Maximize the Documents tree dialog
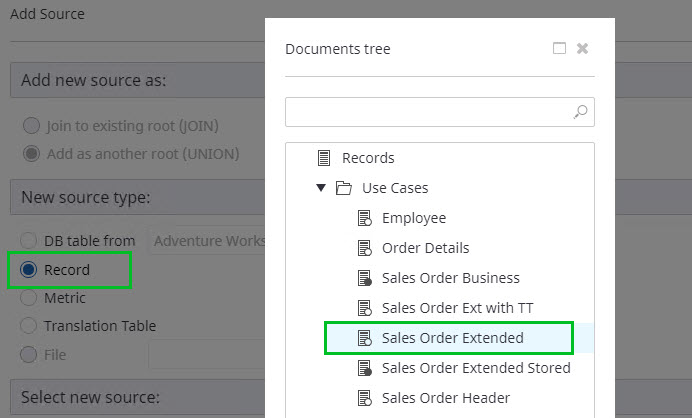692x418 pixels. pyautogui.click(x=559, y=48)
